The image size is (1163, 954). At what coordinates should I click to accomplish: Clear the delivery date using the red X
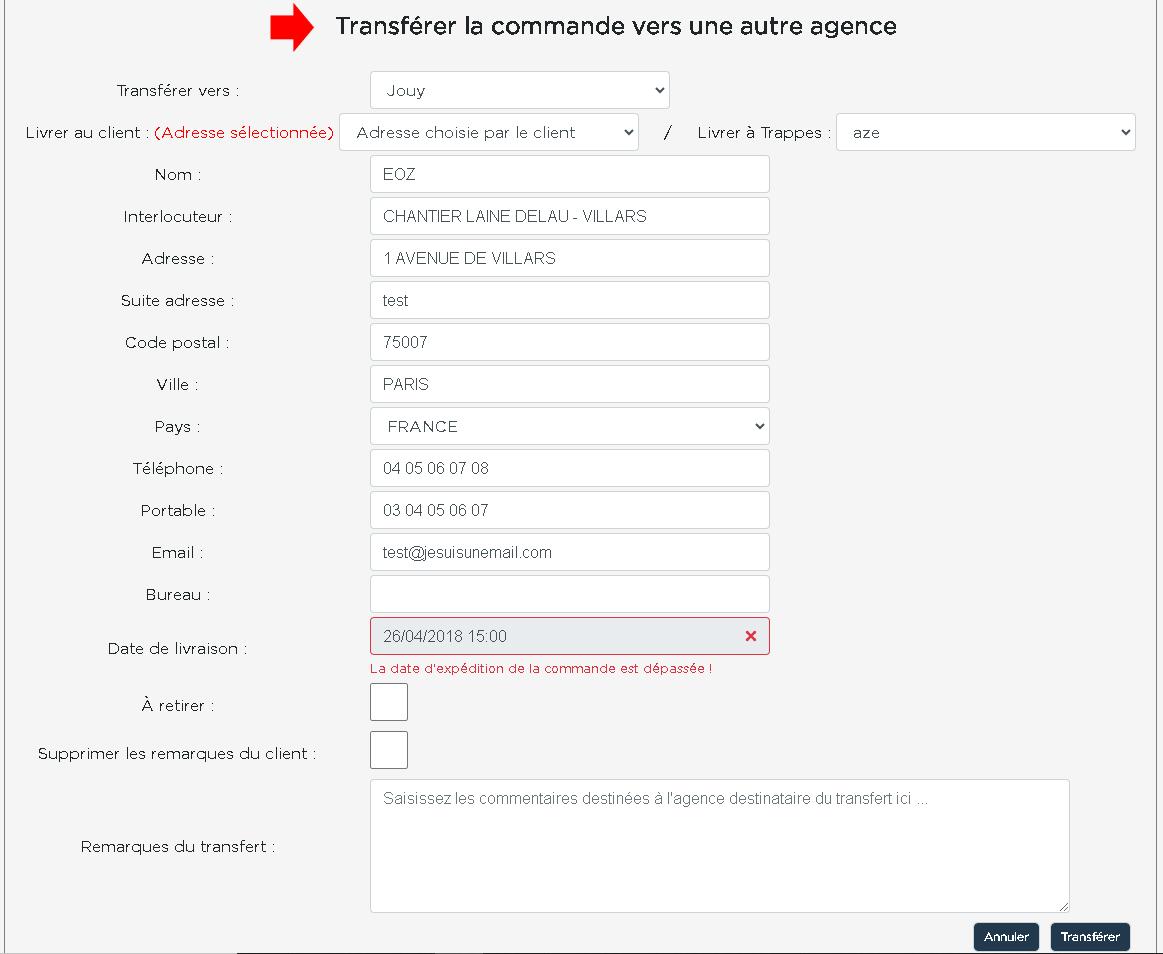(751, 635)
